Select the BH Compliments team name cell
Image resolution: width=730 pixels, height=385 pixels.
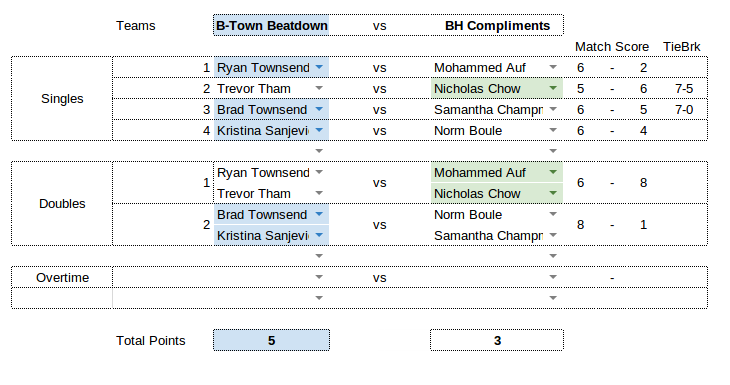(x=497, y=26)
